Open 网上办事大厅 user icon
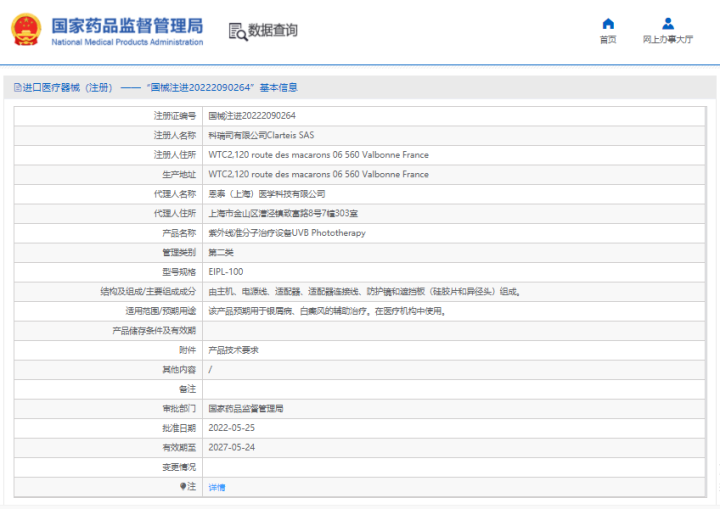 click(668, 23)
